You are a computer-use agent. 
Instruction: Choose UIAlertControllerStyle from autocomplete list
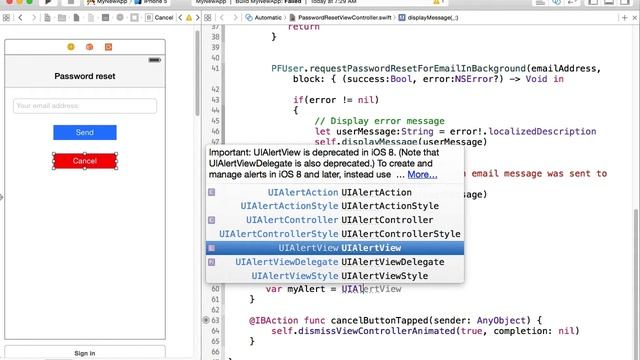335,234
